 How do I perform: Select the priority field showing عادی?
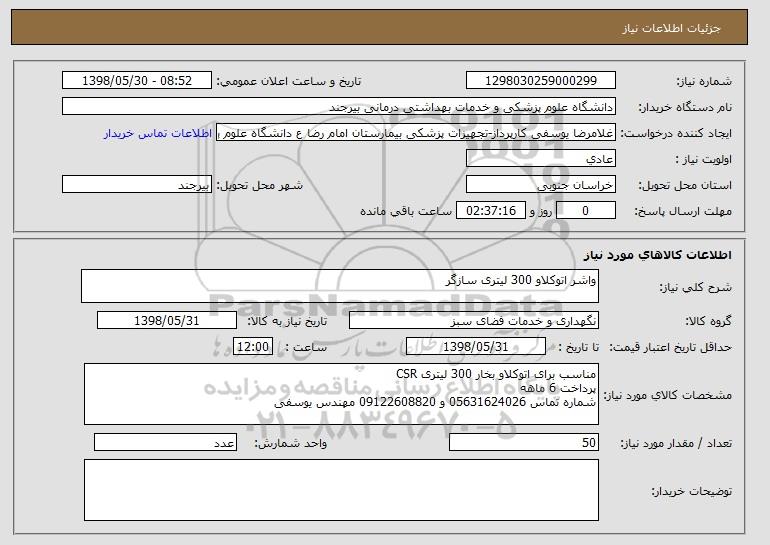(x=541, y=159)
